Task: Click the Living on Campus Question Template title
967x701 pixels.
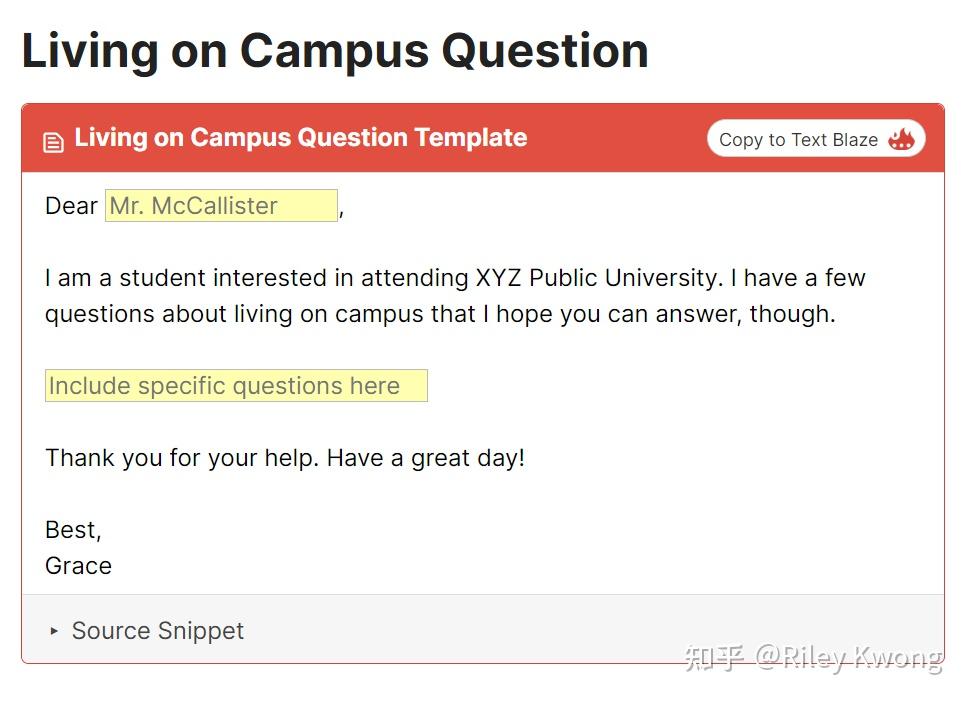Action: (300, 138)
